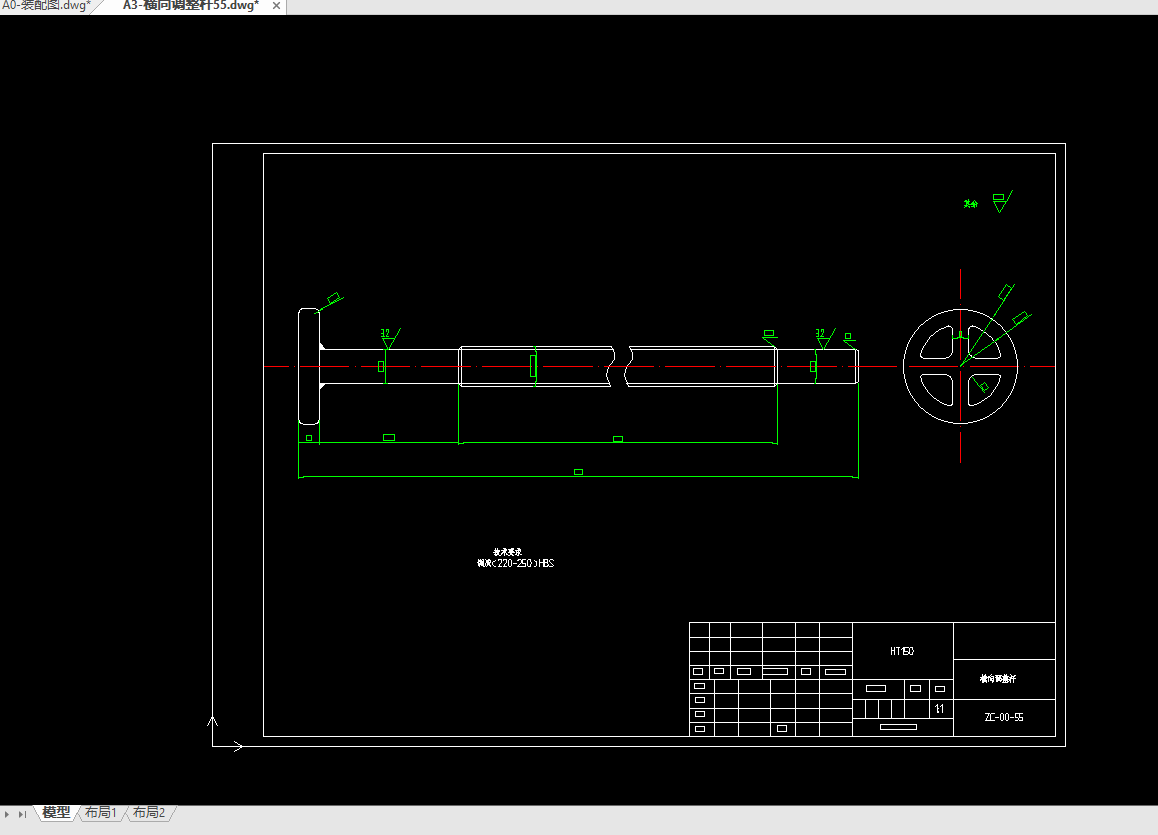Click the next layout tab arrow
Viewport: 1158px width, 835px height.
tap(7, 814)
